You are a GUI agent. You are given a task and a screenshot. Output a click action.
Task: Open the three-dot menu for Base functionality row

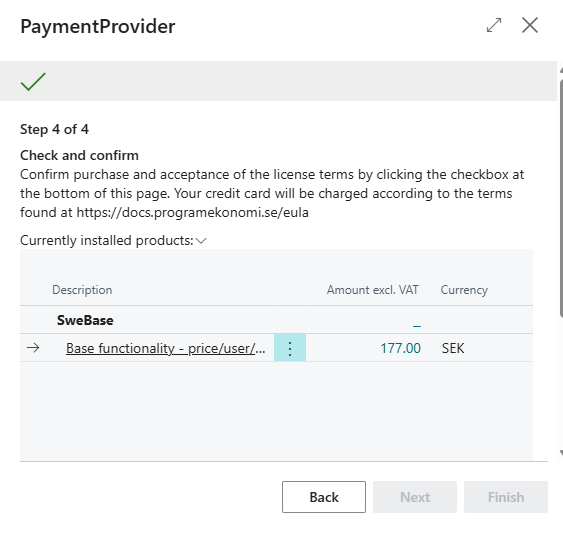(290, 348)
